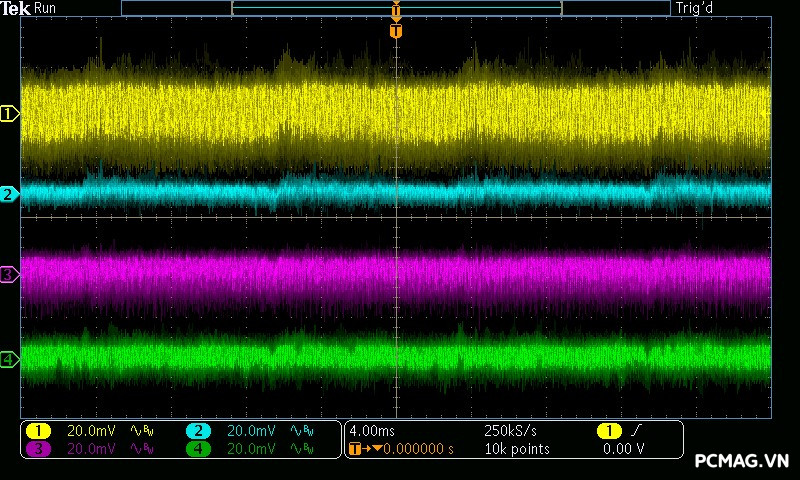Viewport: 800px width, 480px height.
Task: Click the Run acquisition status label
Action: (x=46, y=8)
